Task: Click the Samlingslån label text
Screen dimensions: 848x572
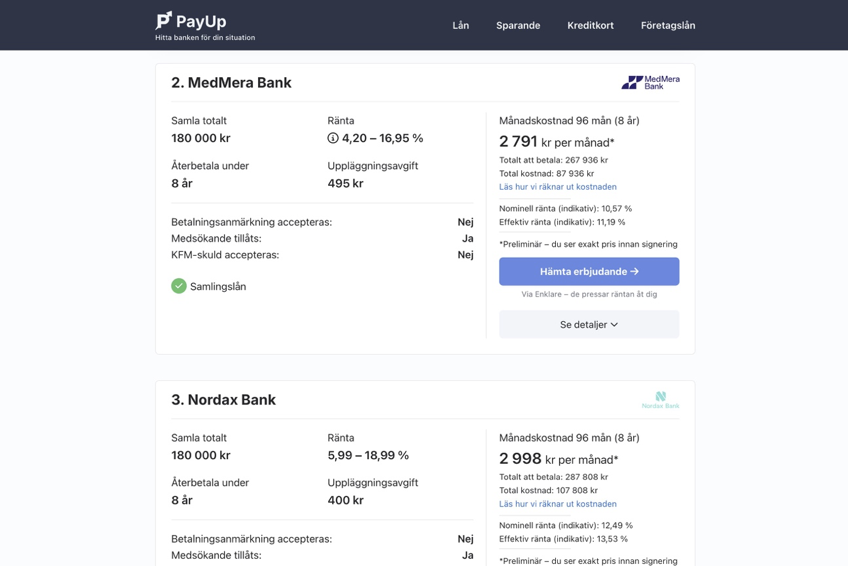Action: point(218,287)
